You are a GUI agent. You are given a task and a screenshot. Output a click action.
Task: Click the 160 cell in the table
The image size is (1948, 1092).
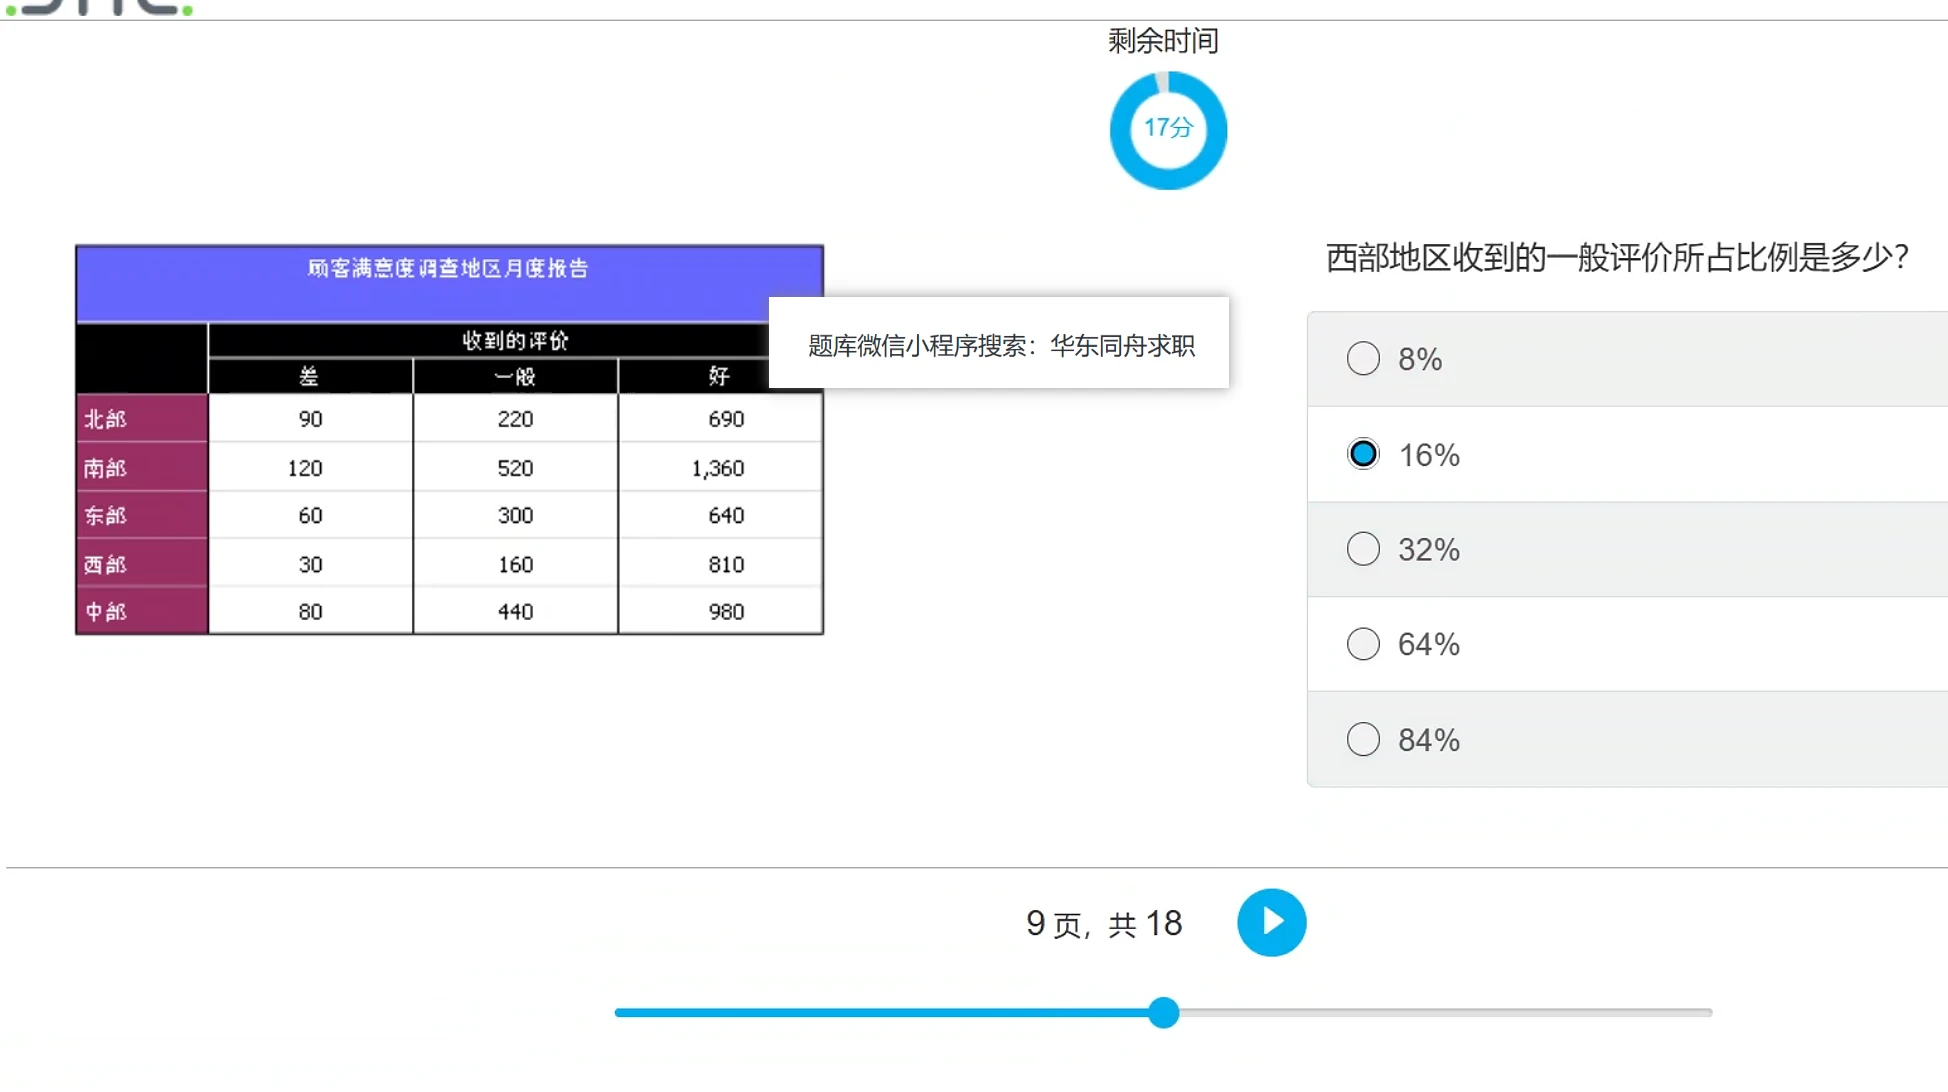point(515,564)
